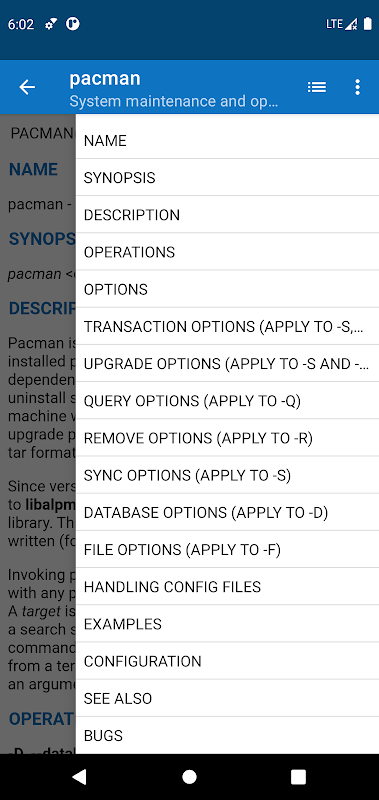Select DATABASE OPTIONS (APPLY TO -D)

coord(228,513)
